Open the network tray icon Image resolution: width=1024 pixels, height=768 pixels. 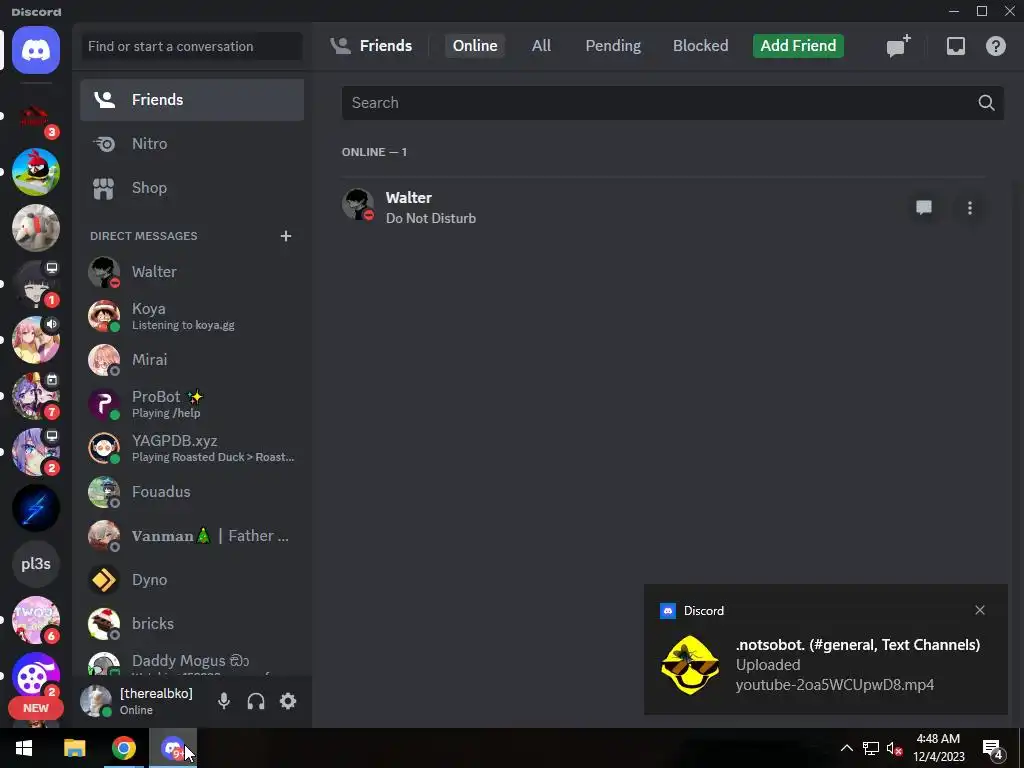tap(871, 748)
